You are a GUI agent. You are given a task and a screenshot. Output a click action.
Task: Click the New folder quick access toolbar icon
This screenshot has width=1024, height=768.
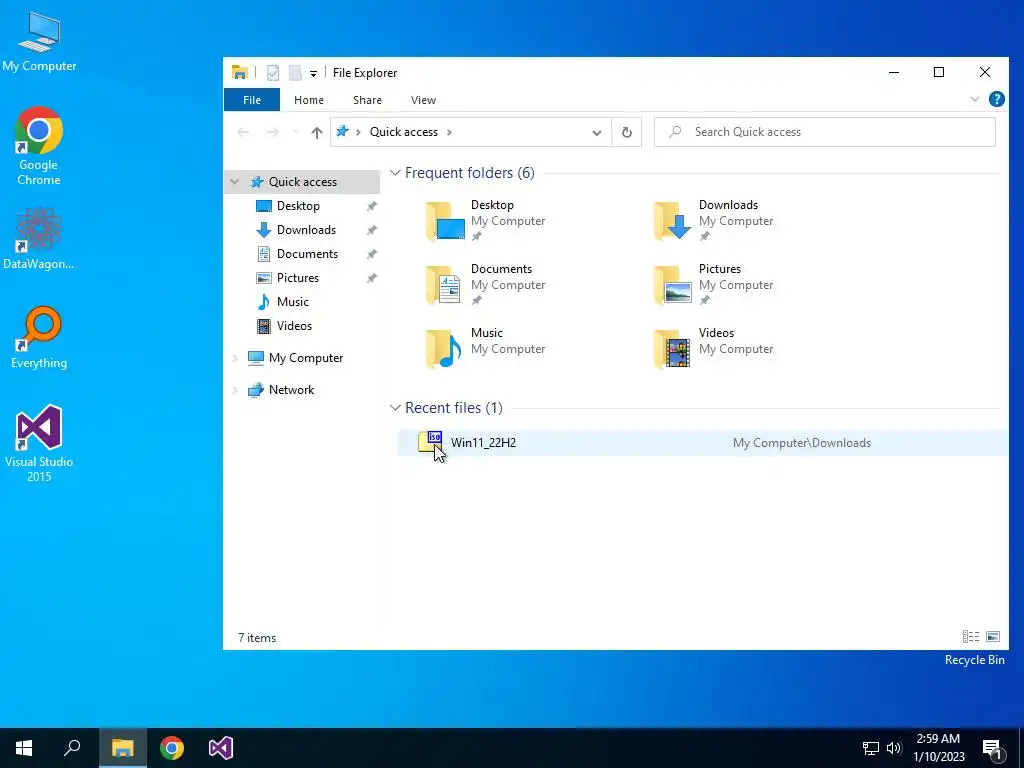[x=295, y=73]
